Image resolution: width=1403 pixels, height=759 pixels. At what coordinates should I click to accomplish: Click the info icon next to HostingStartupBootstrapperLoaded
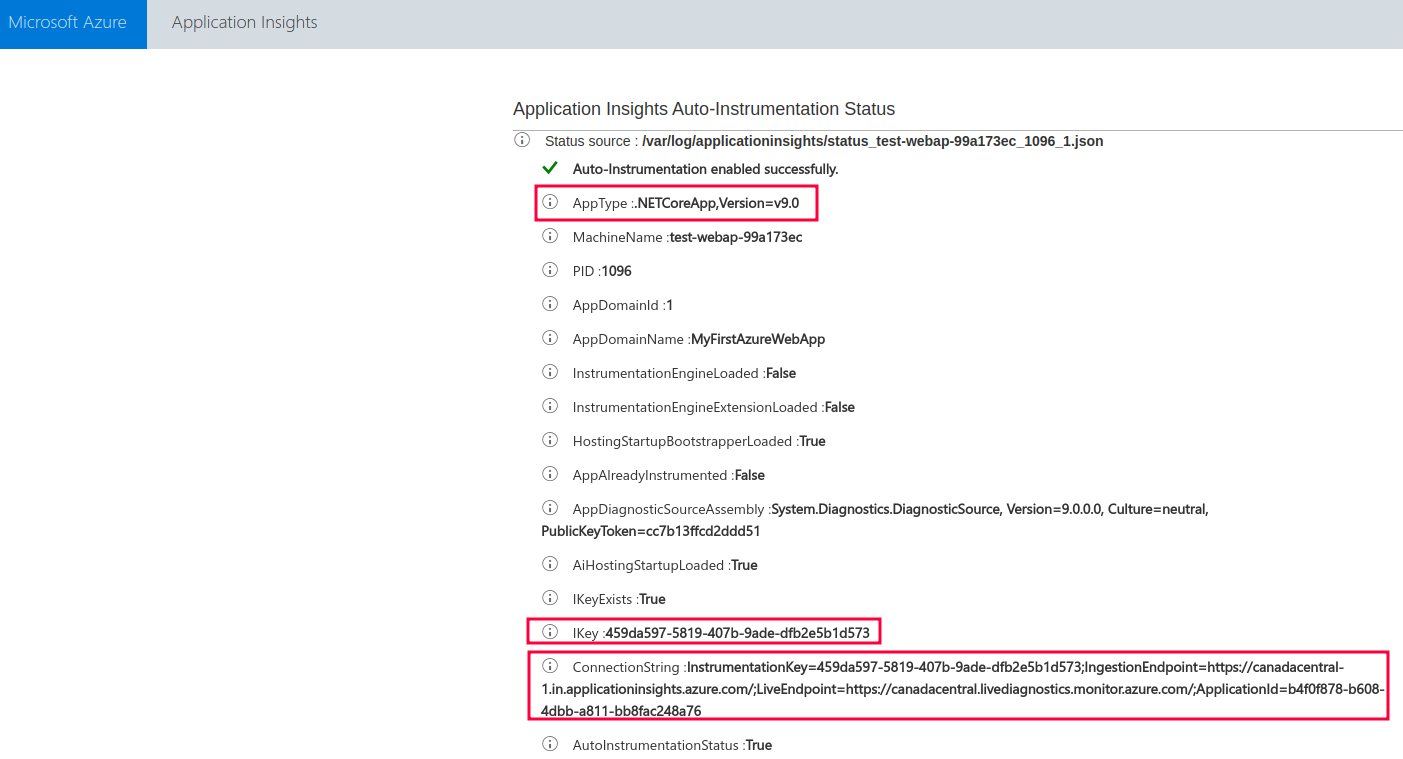(x=549, y=440)
